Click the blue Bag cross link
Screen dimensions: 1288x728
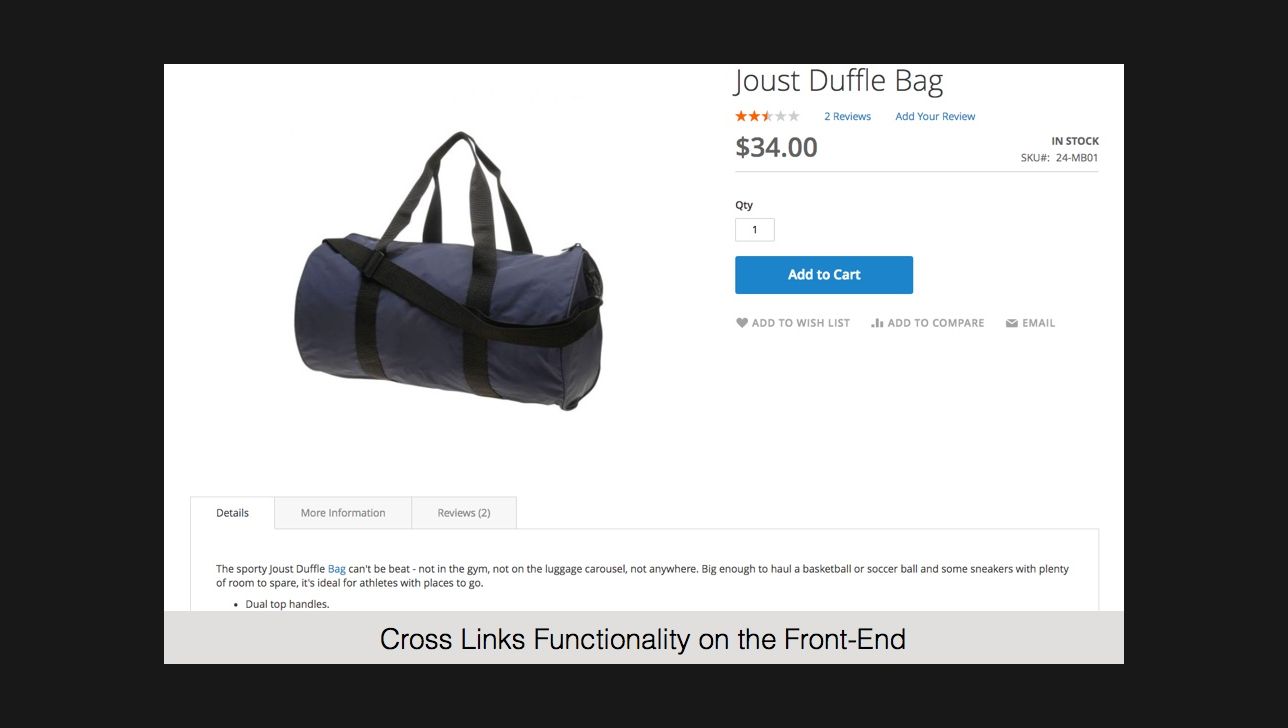click(337, 569)
